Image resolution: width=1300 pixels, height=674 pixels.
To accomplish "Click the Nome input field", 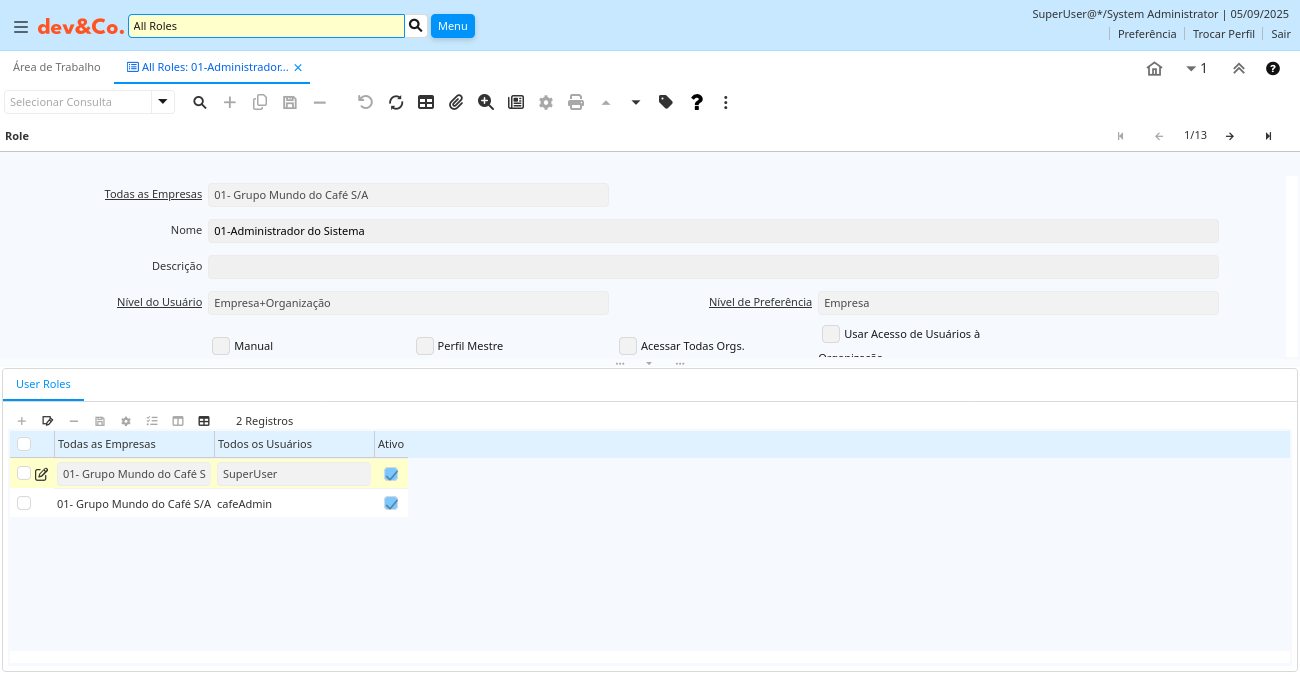I will pos(713,231).
